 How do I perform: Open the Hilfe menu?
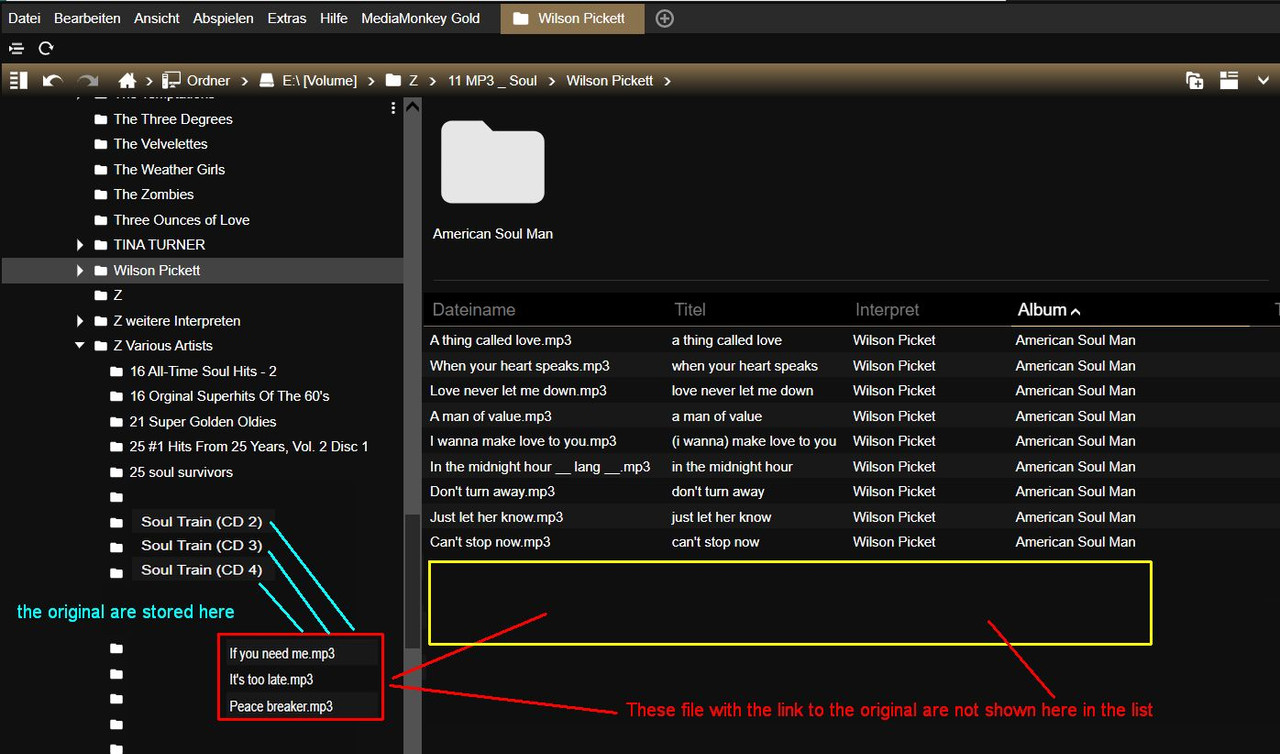(x=334, y=18)
